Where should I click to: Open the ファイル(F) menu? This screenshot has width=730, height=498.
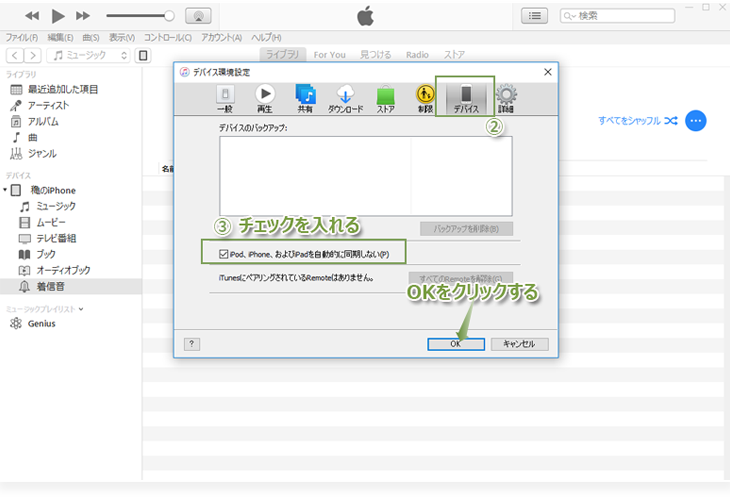tap(21, 38)
